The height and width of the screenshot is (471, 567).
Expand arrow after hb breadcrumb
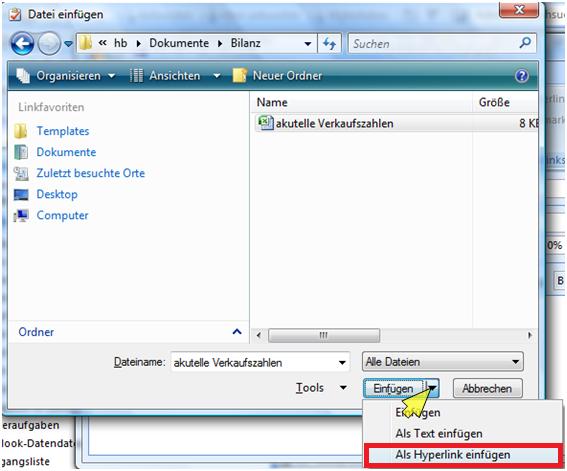click(138, 44)
